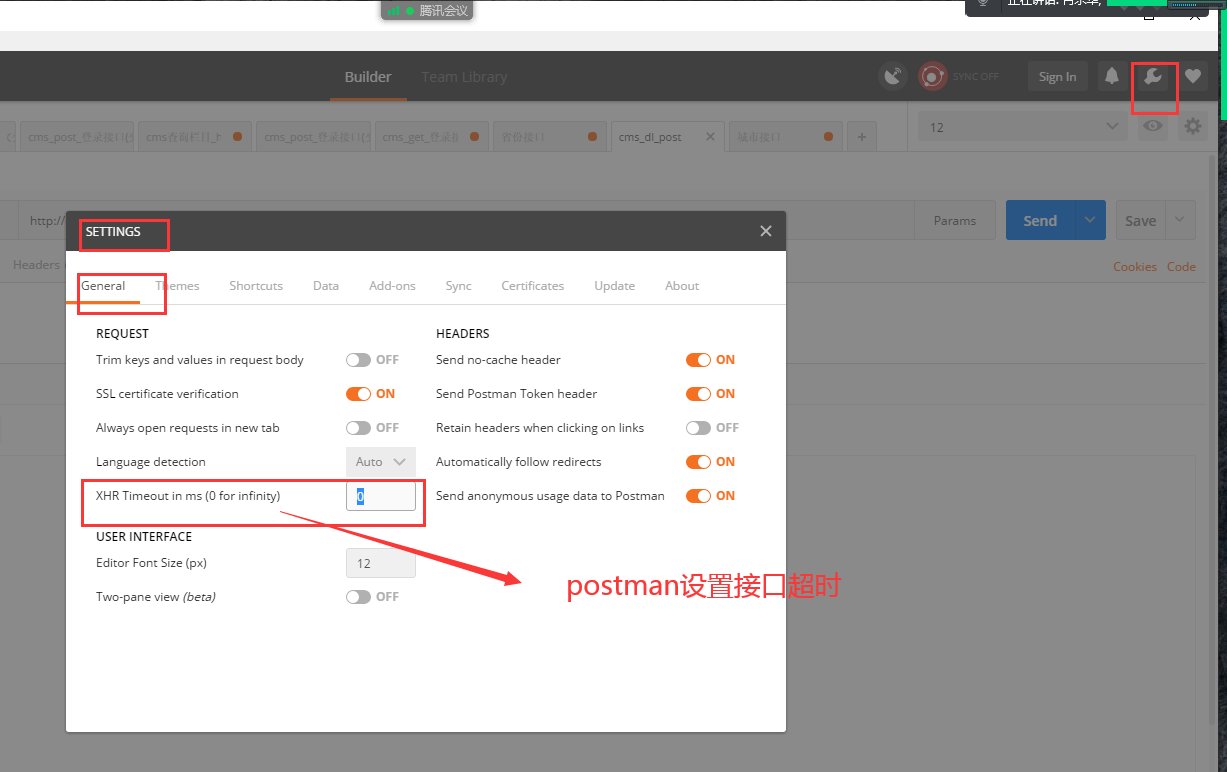The height and width of the screenshot is (772, 1227).
Task: Open the interceptor satellite icon
Action: point(892,77)
